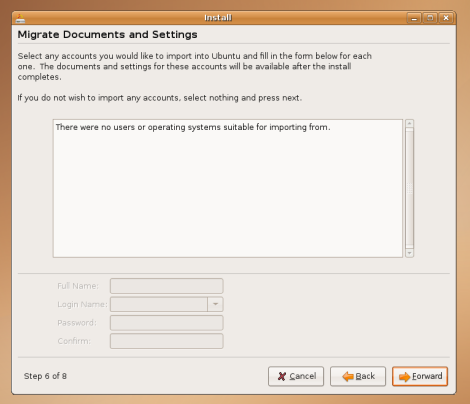Click the 'Full Name:' label
The width and height of the screenshot is (470, 404).
coord(78,286)
